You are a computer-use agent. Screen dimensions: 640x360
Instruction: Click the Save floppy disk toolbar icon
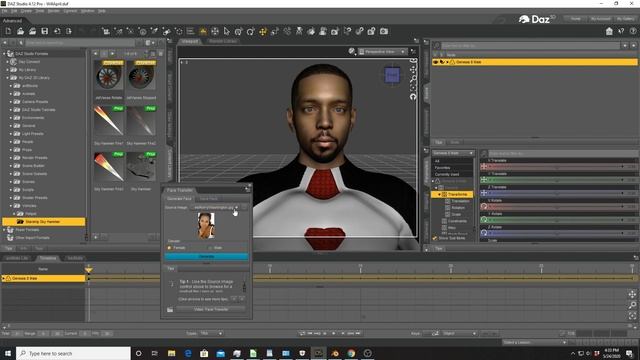click(x=44, y=31)
